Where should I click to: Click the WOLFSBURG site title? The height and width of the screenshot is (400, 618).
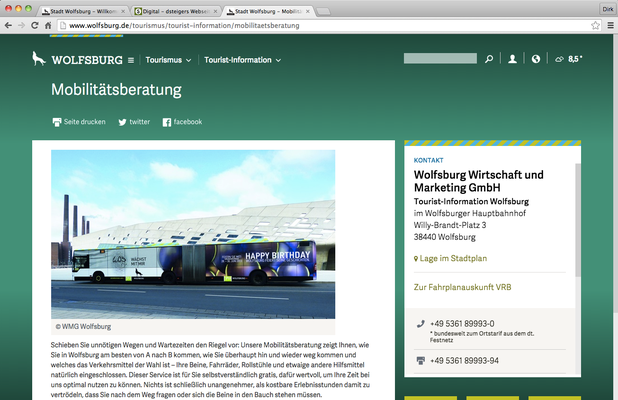tap(87, 60)
